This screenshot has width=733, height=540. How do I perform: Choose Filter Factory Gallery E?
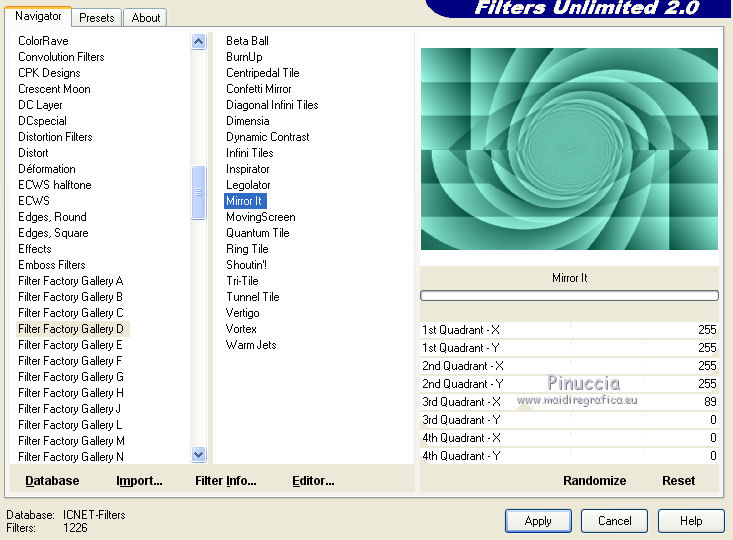coord(71,345)
